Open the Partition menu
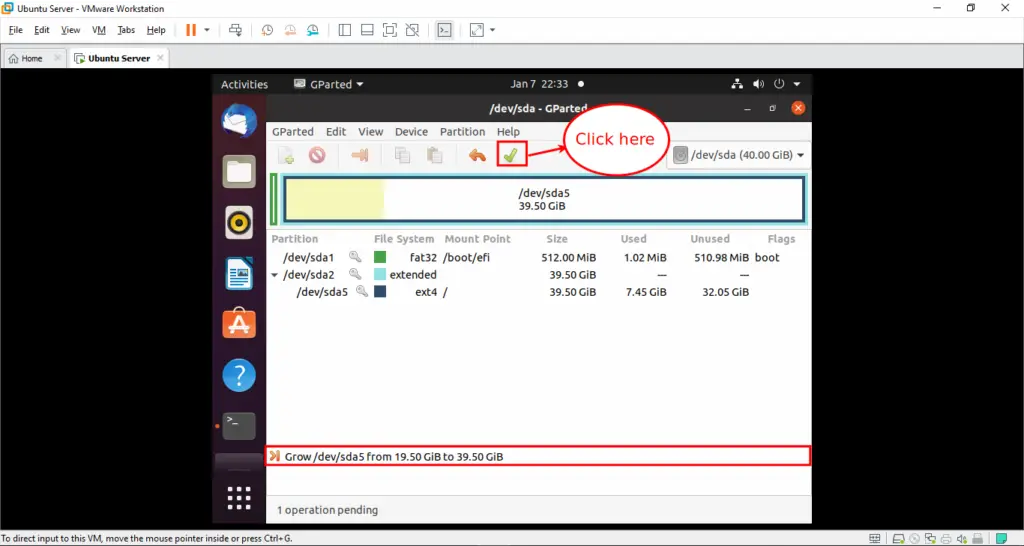The image size is (1024, 546). click(x=462, y=131)
